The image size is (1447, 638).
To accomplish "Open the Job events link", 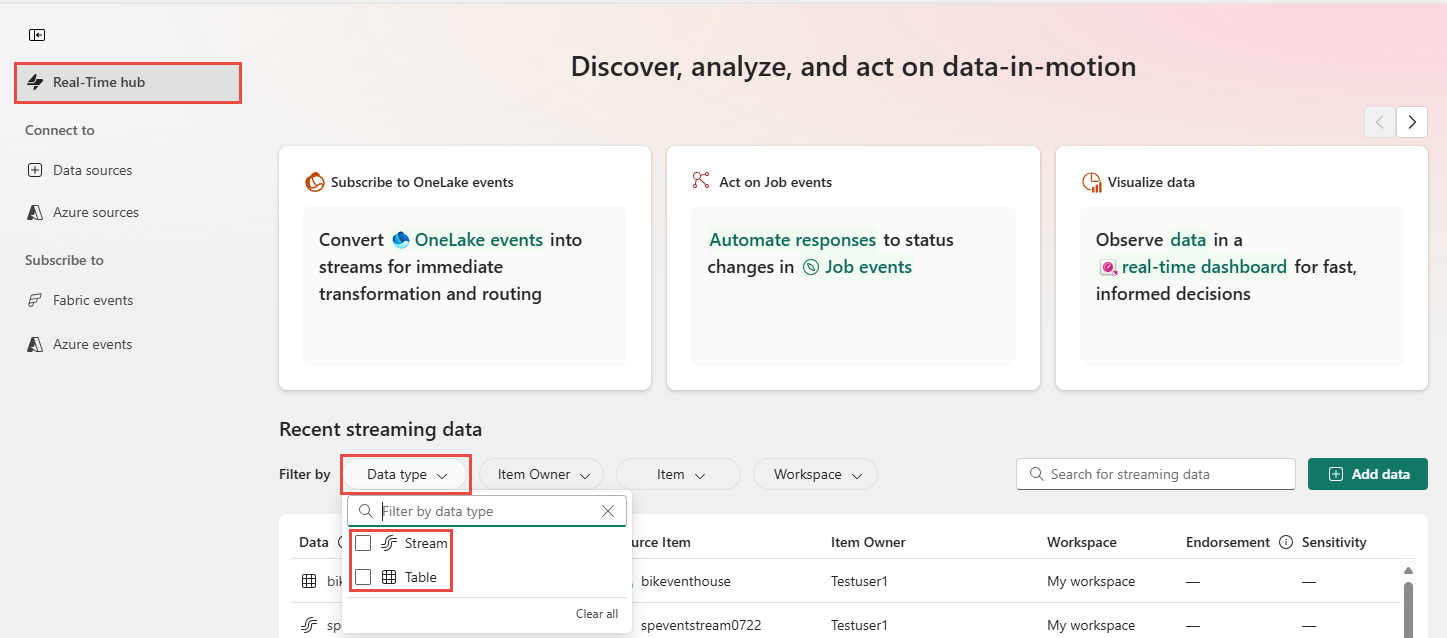I will coord(868,267).
